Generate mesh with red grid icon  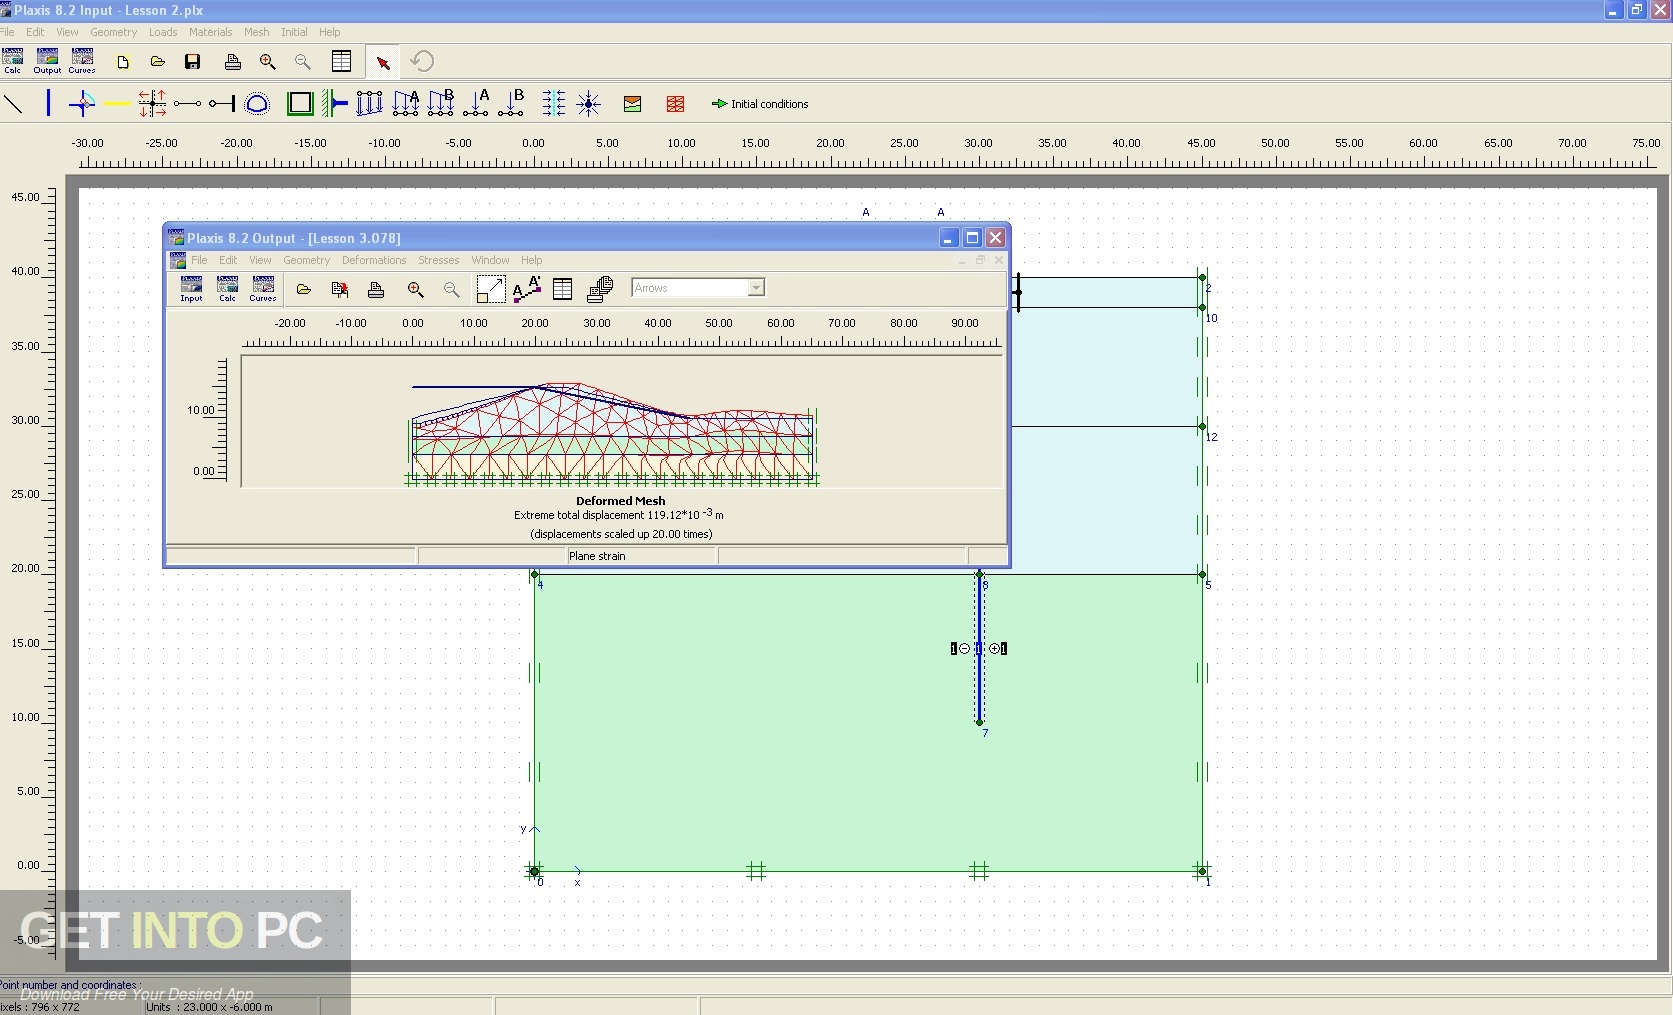676,103
